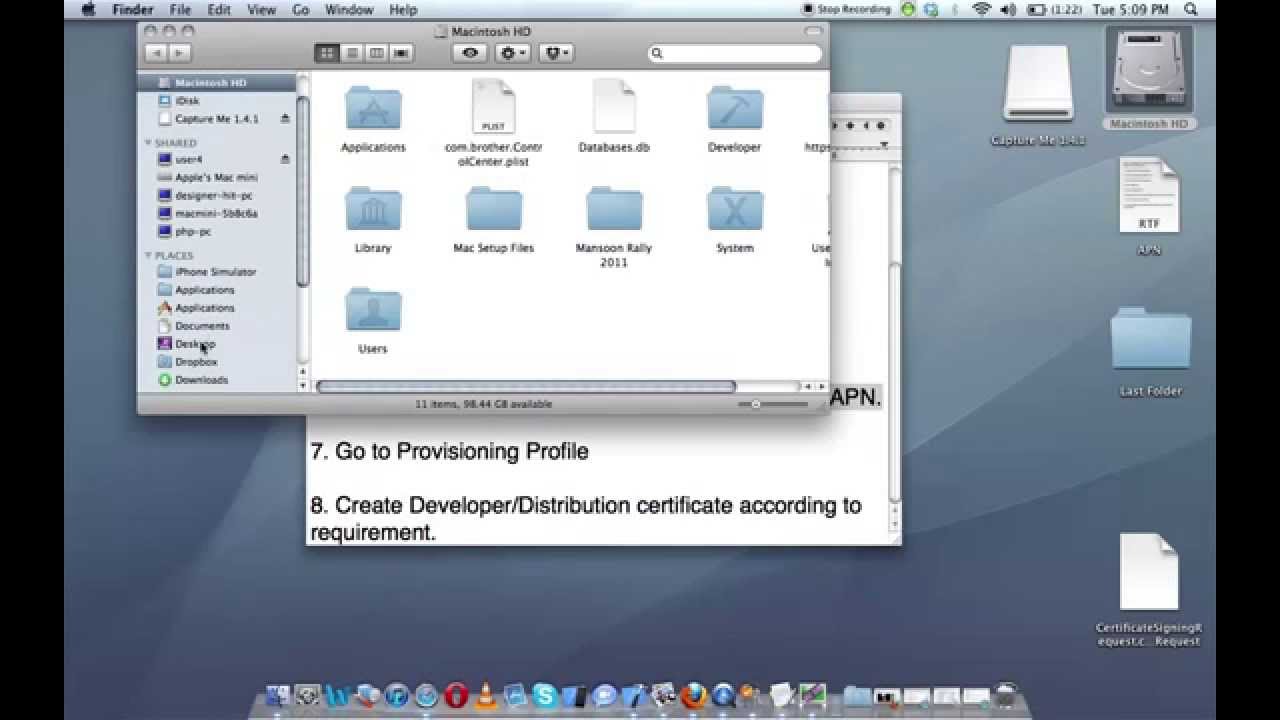Viewport: 1280px width, 720px height.
Task: Select Documents in sidebar
Action: click(202, 326)
